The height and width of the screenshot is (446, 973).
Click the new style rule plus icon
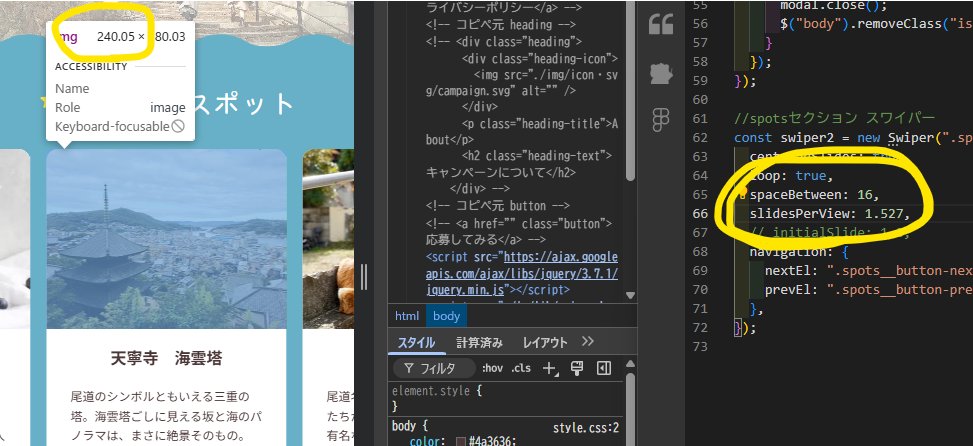pyautogui.click(x=550, y=368)
